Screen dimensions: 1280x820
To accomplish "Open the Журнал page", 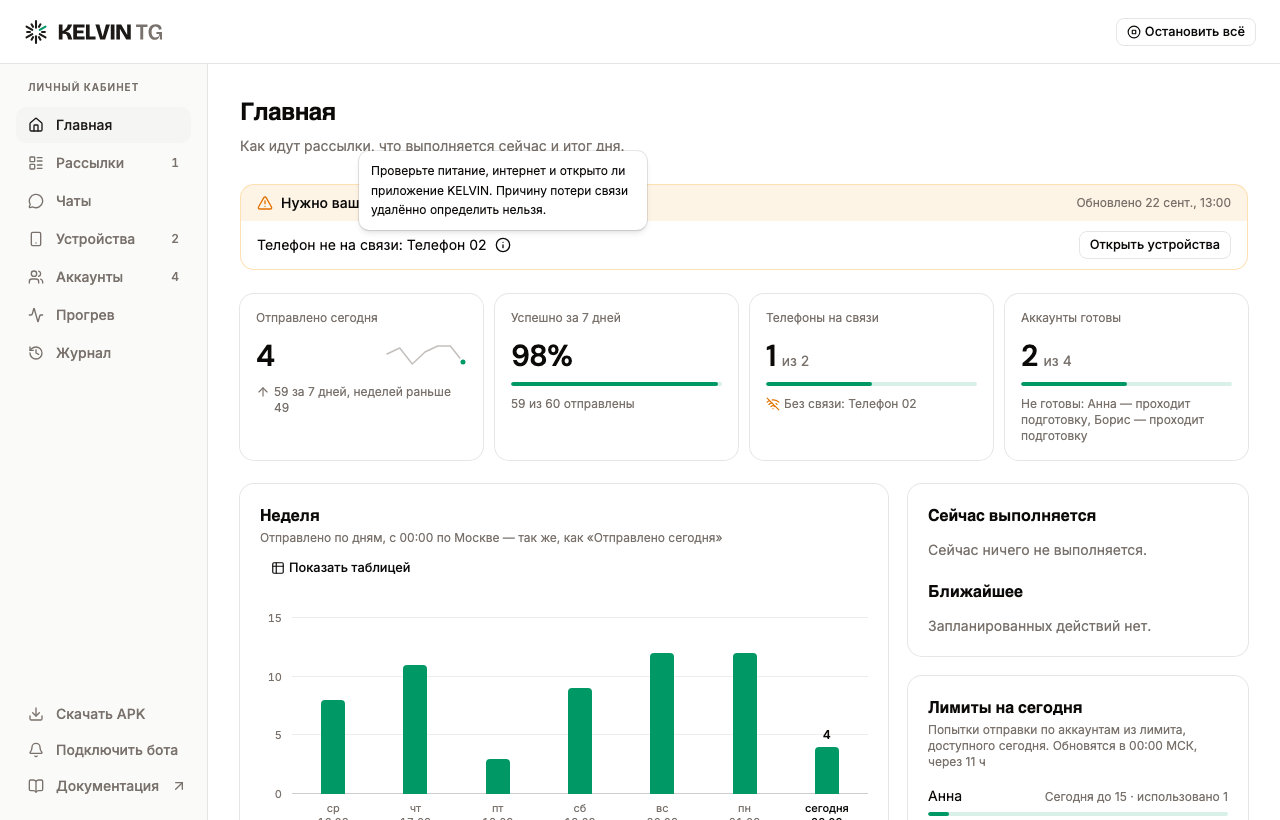I will 103,353.
